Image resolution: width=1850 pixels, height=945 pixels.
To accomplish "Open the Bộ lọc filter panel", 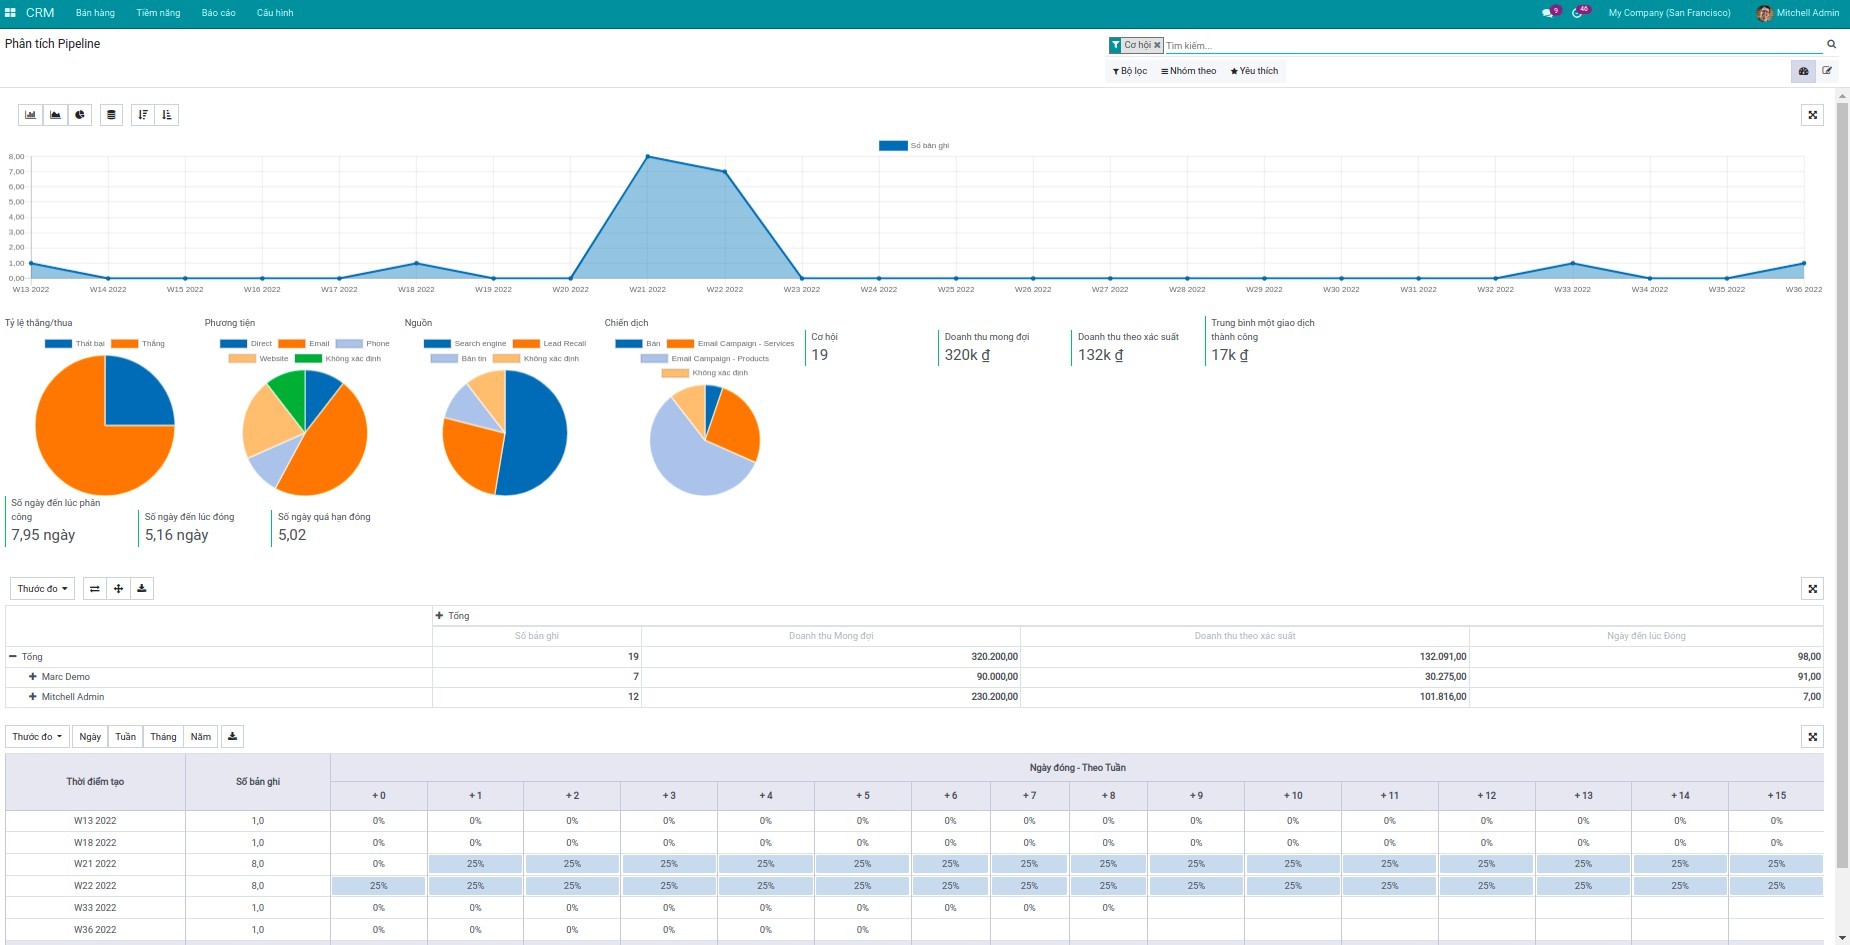I will [1130, 71].
